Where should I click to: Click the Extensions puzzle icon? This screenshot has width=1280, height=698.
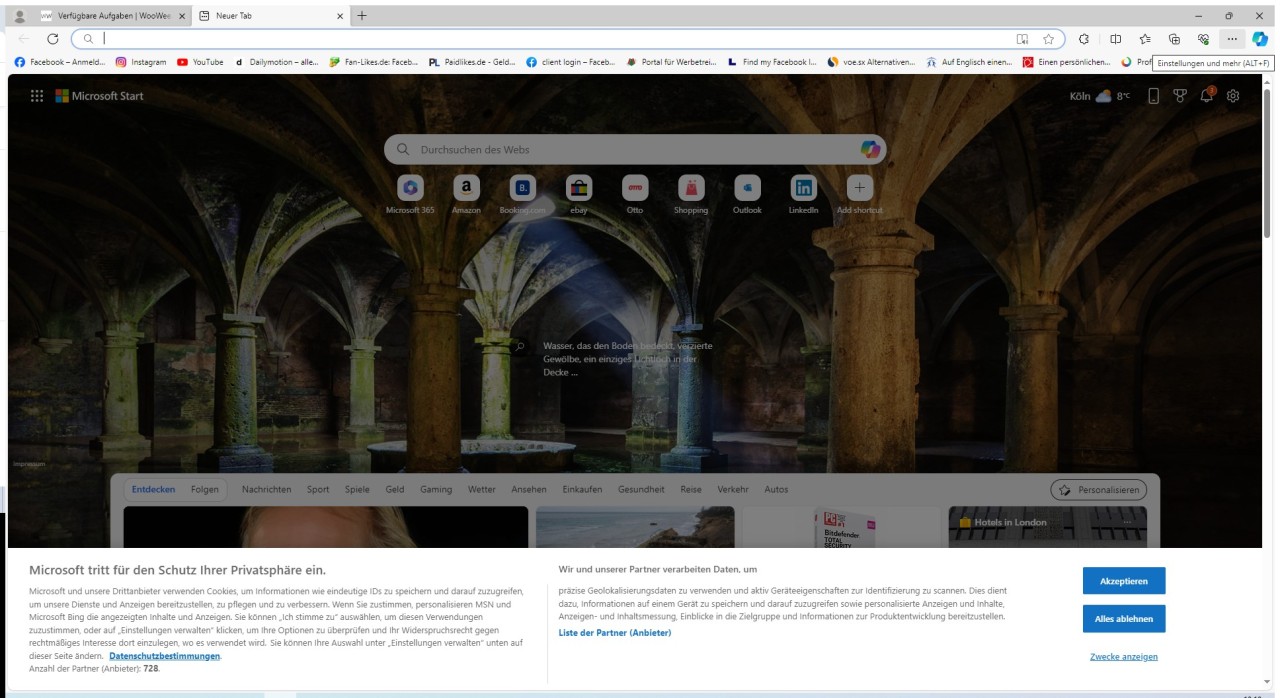coord(1084,39)
